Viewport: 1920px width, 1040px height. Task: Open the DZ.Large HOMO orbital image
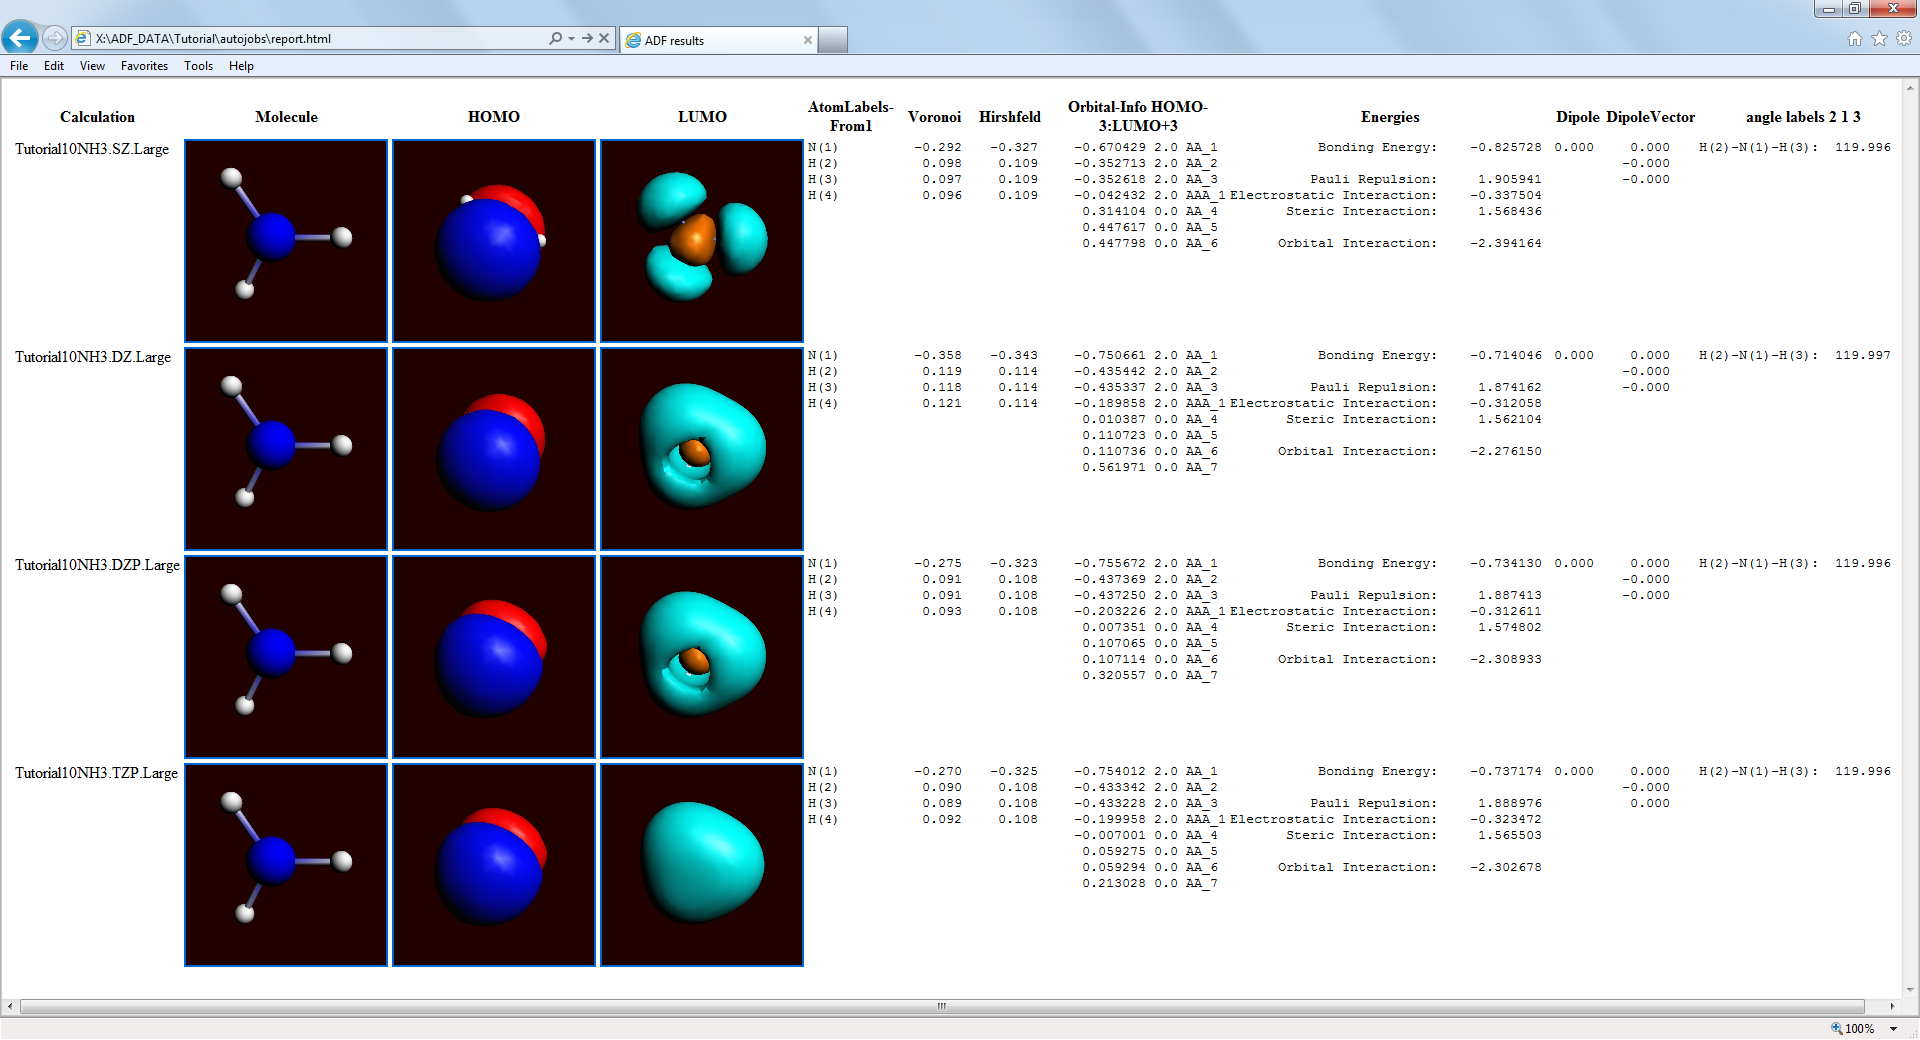494,449
